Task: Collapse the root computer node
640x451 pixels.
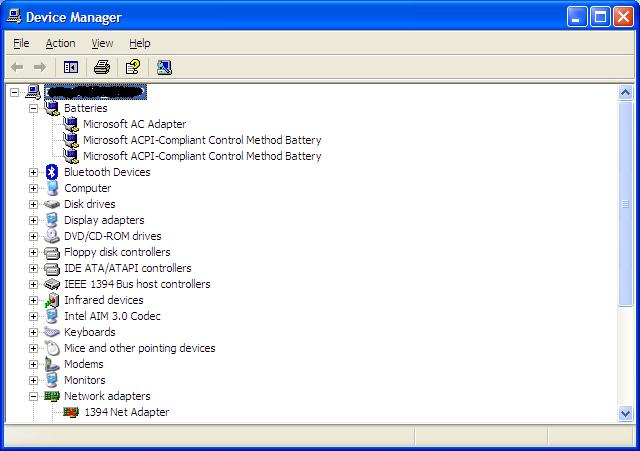Action: click(x=15, y=92)
